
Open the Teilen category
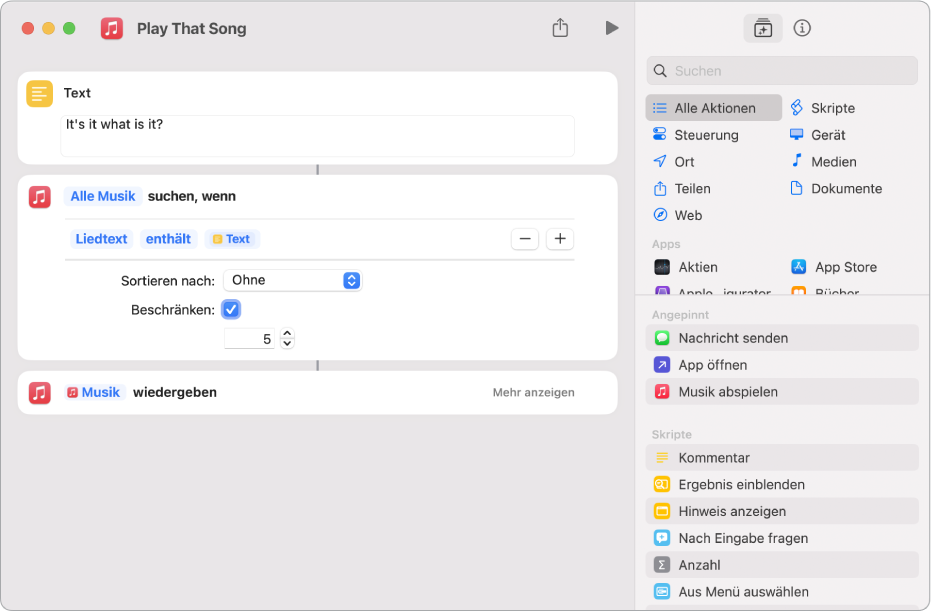click(682, 189)
